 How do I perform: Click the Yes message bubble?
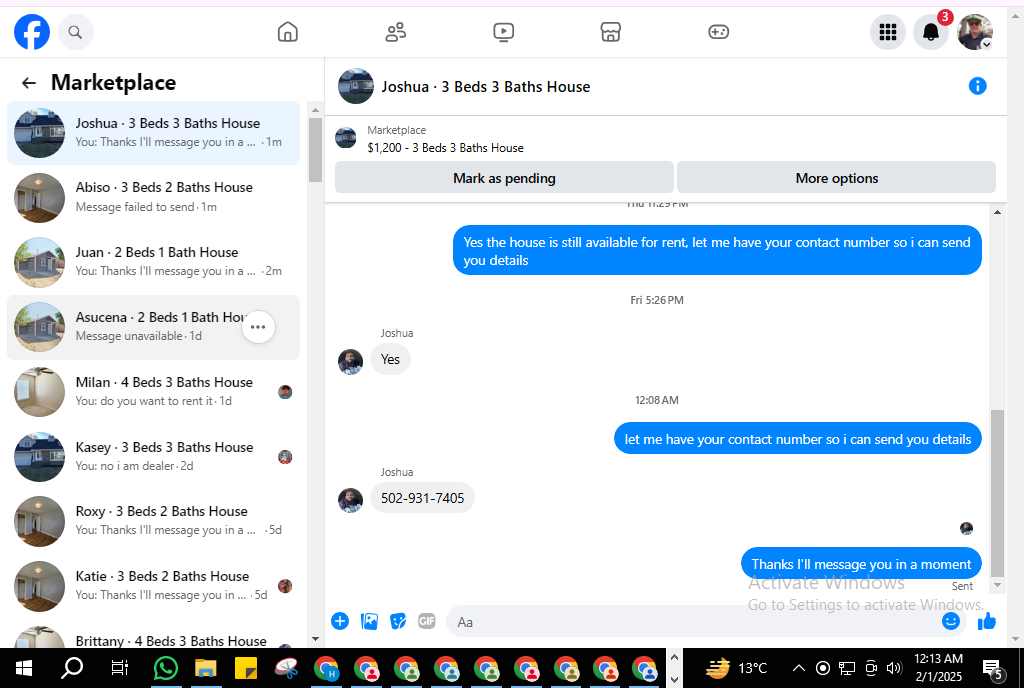click(390, 359)
